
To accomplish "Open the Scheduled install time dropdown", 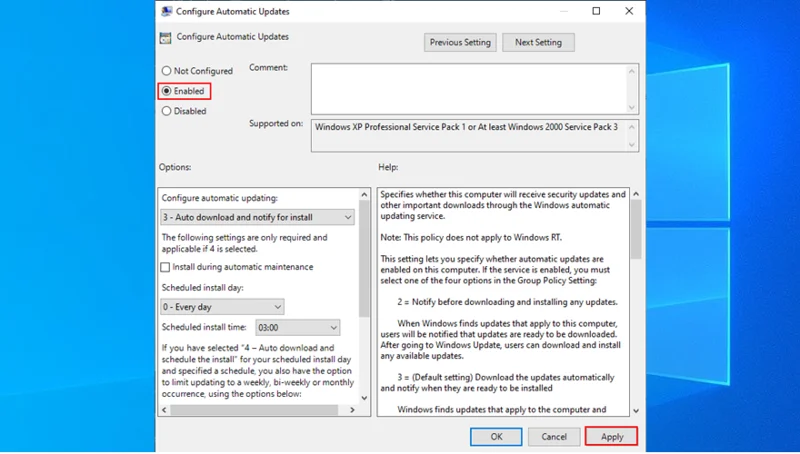I will 298,327.
